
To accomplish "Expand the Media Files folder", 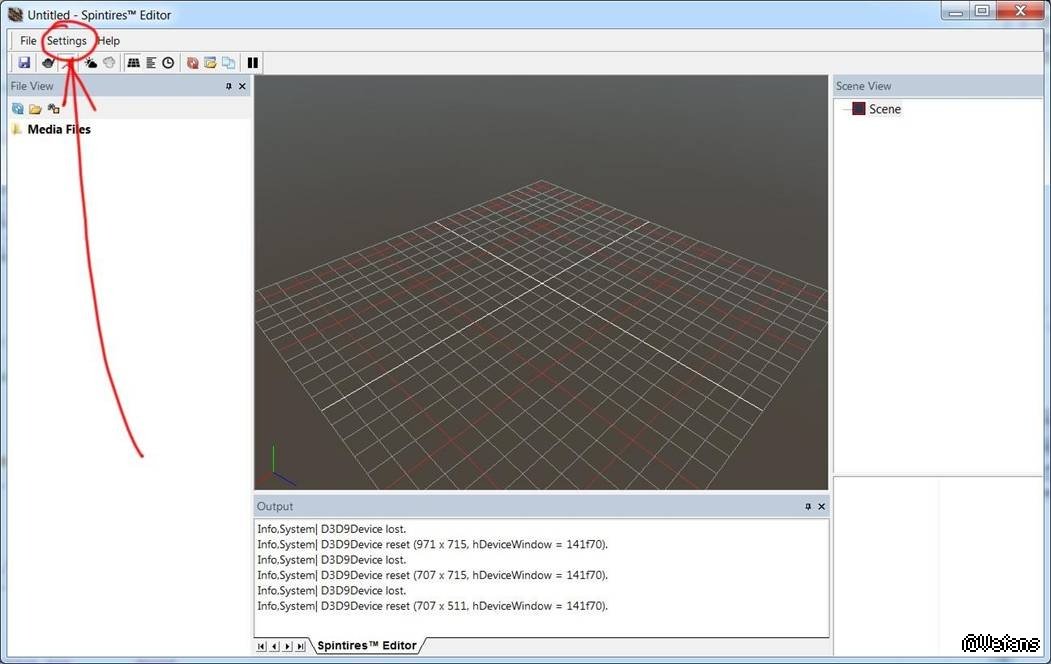I will (17, 129).
